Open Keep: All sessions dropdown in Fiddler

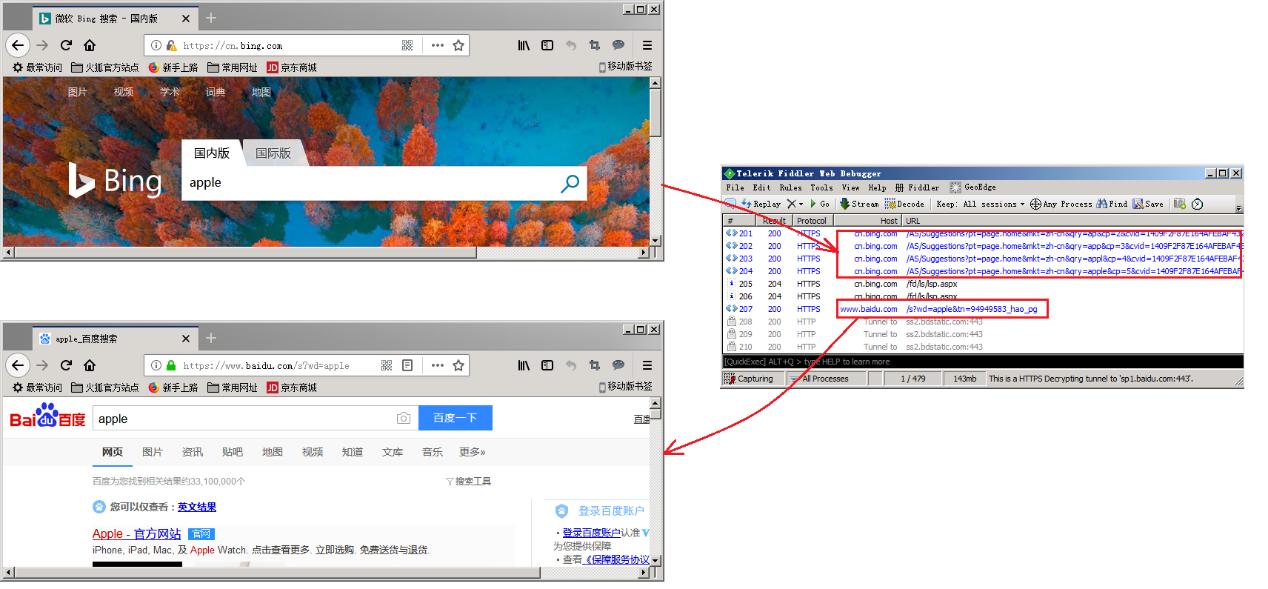pos(980,204)
